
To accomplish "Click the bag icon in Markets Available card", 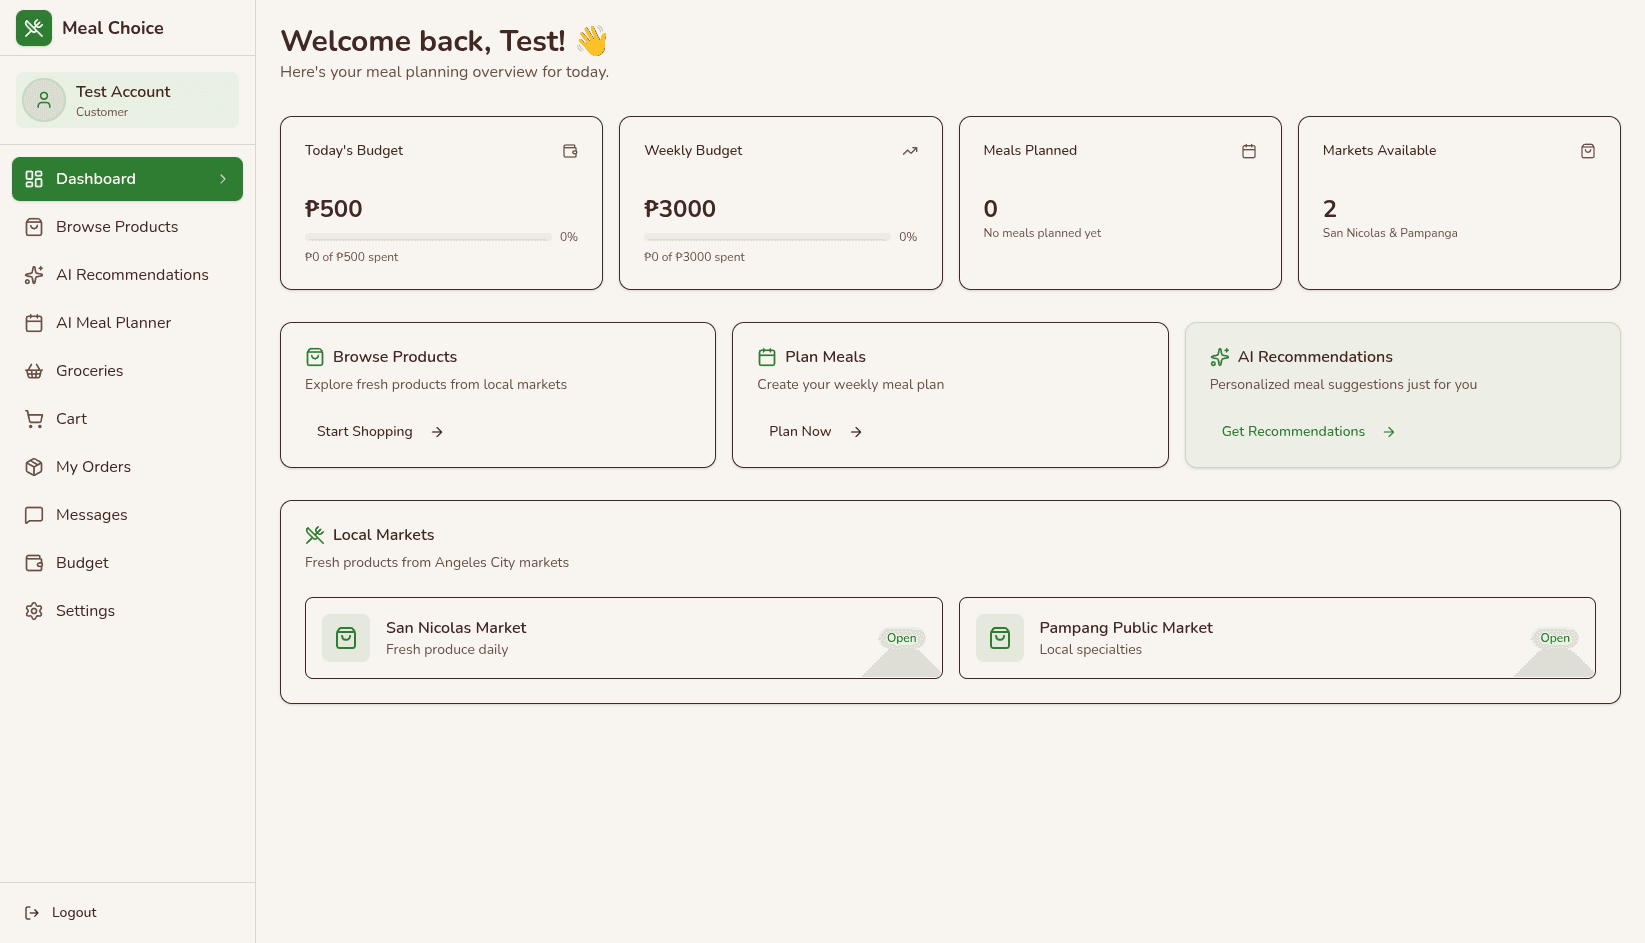I will (1587, 151).
